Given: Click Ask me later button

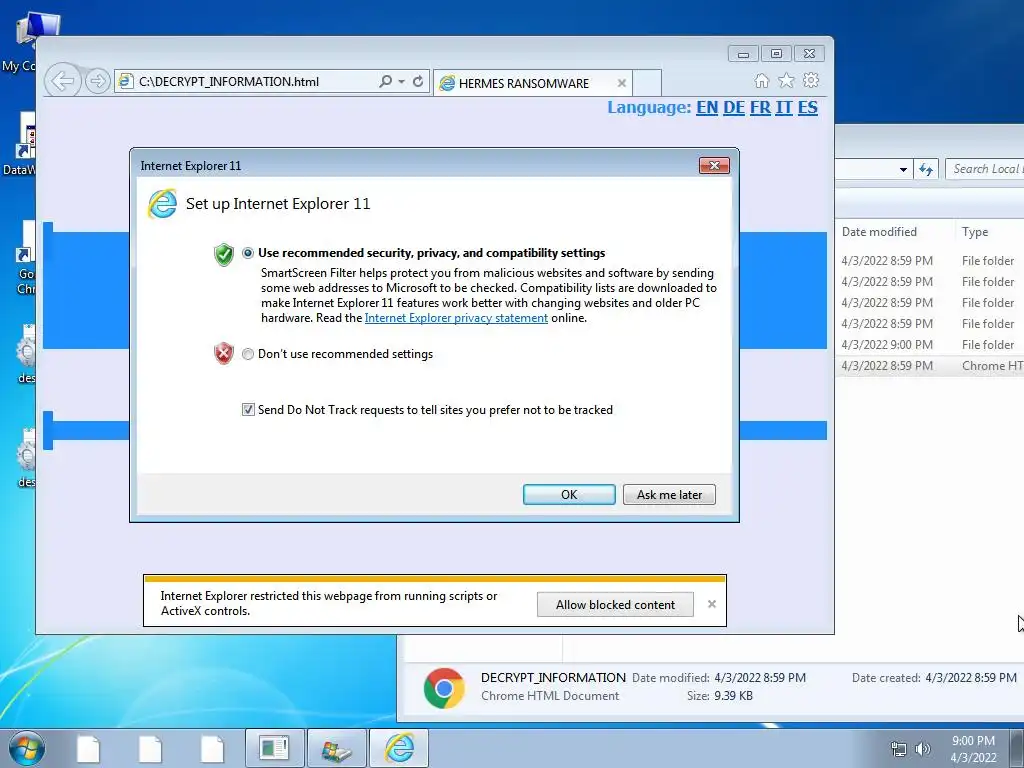Looking at the screenshot, I should click(x=669, y=494).
